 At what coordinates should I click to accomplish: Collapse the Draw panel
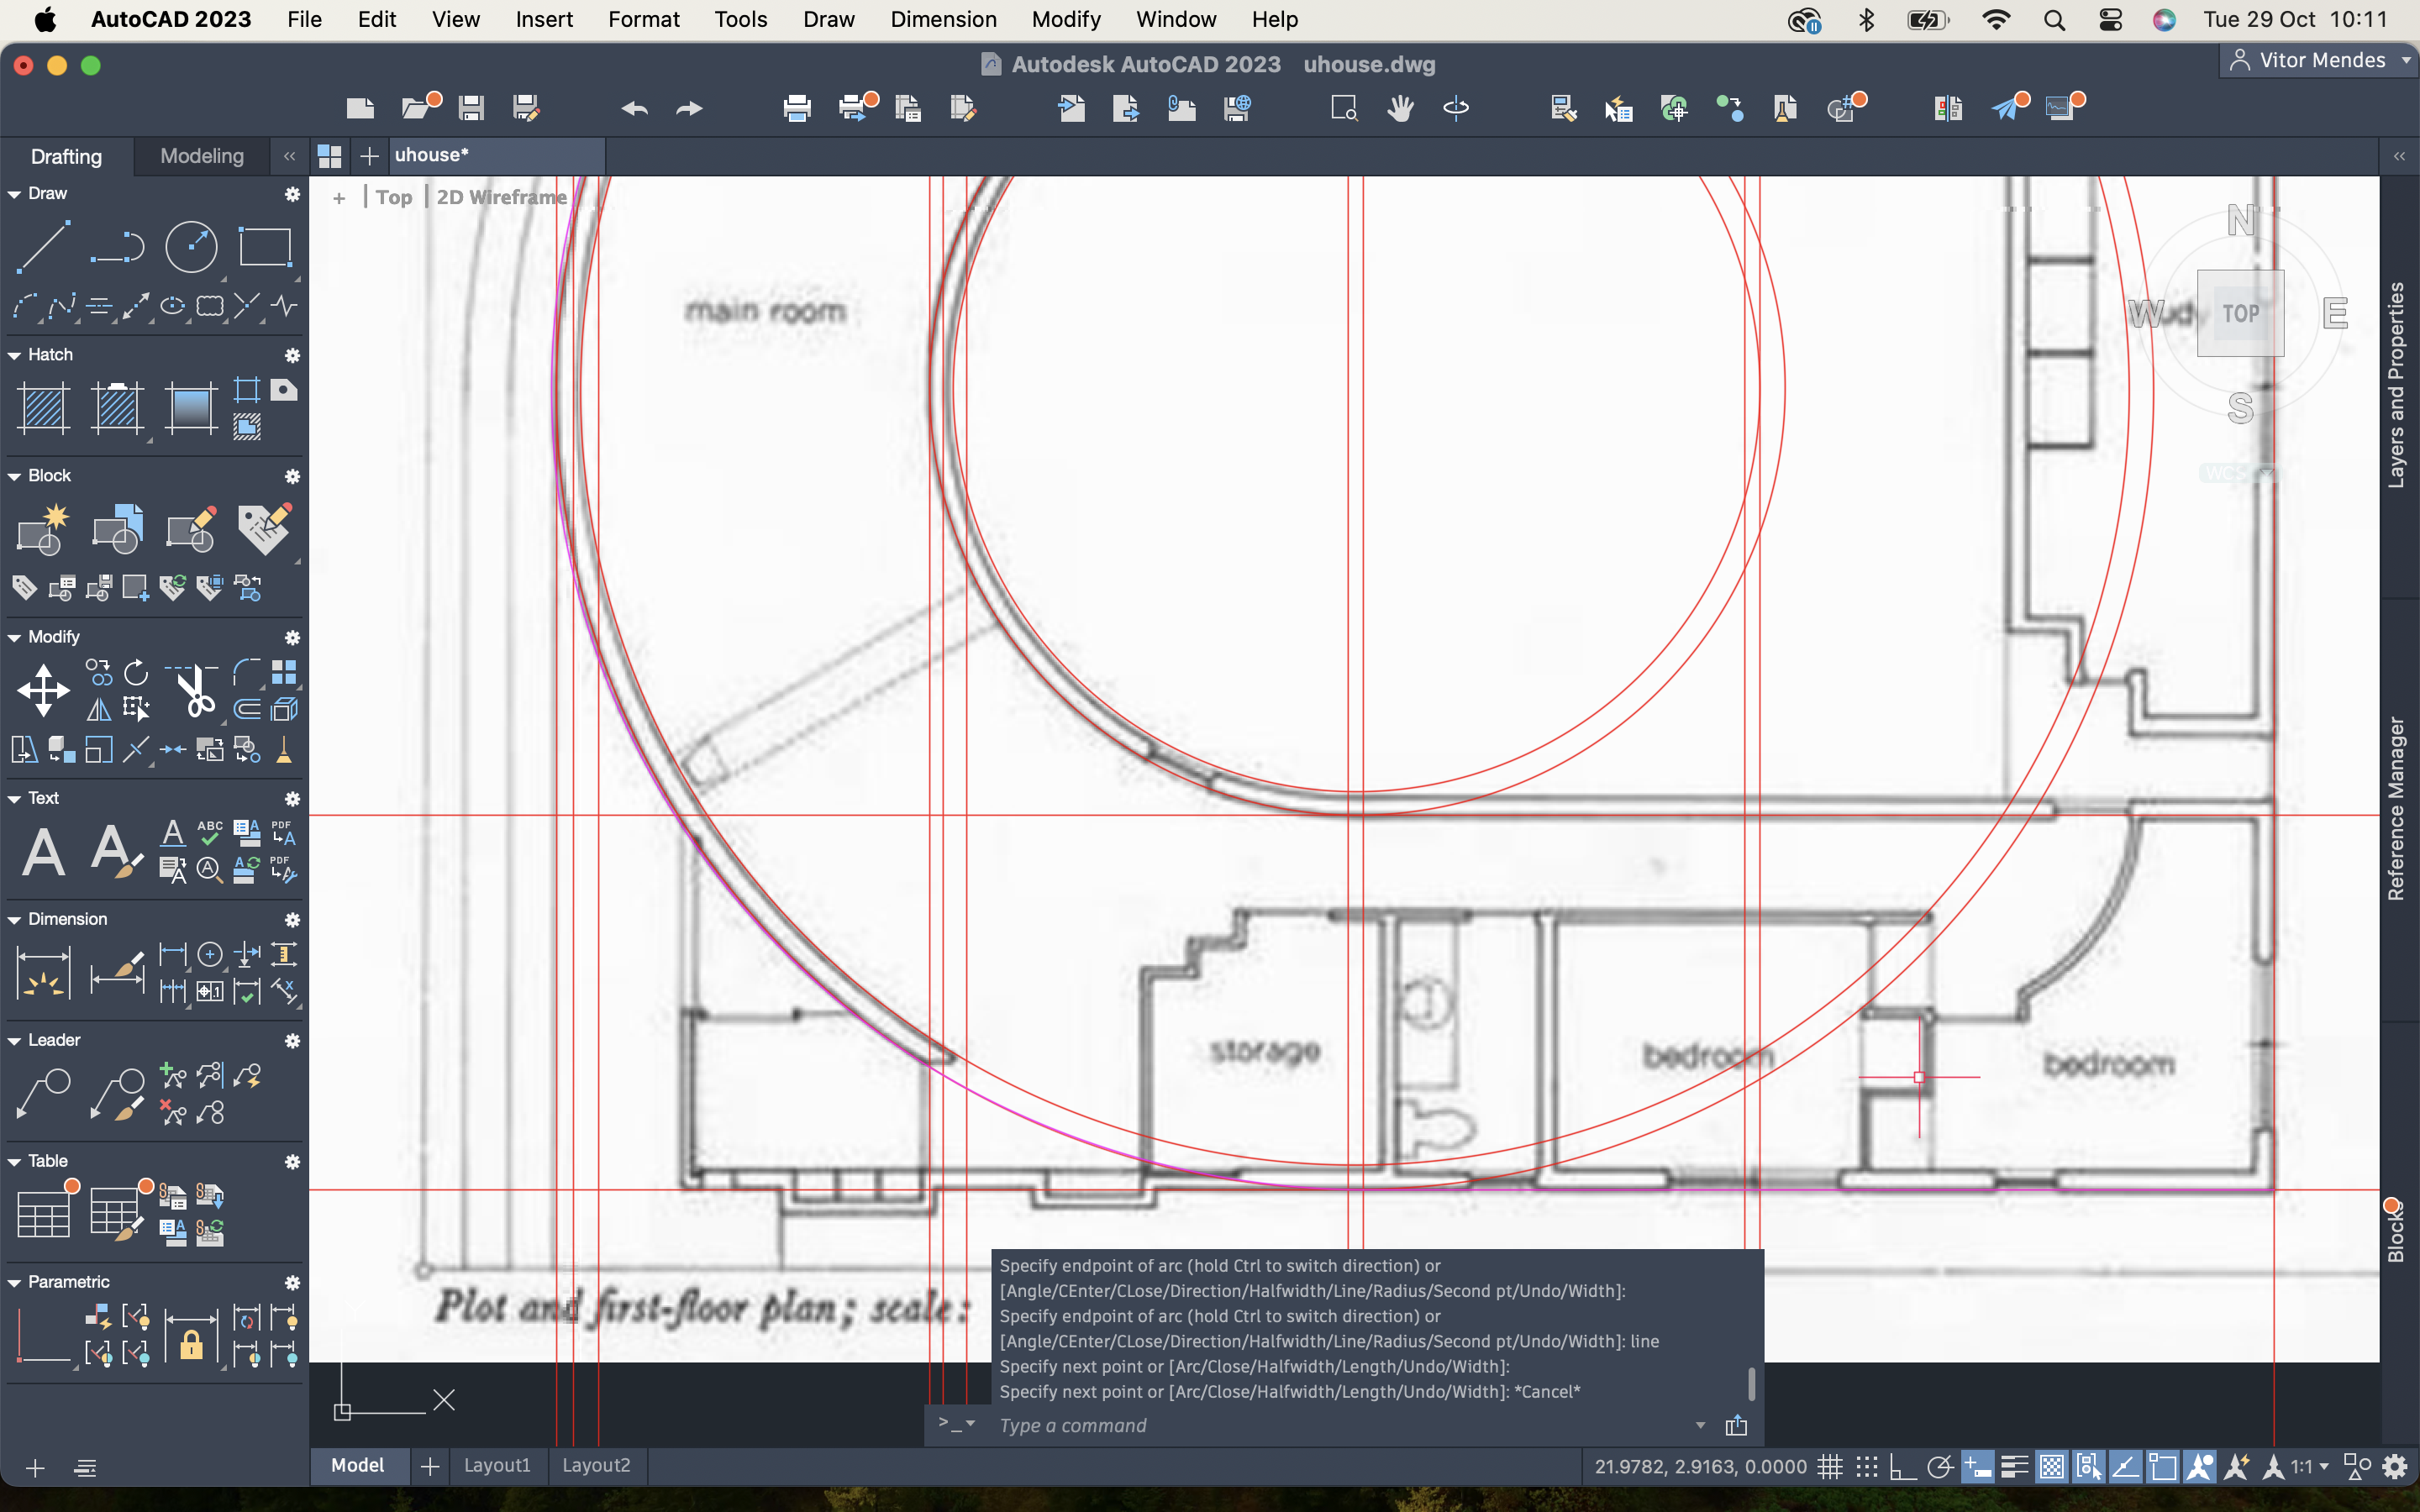pyautogui.click(x=15, y=194)
